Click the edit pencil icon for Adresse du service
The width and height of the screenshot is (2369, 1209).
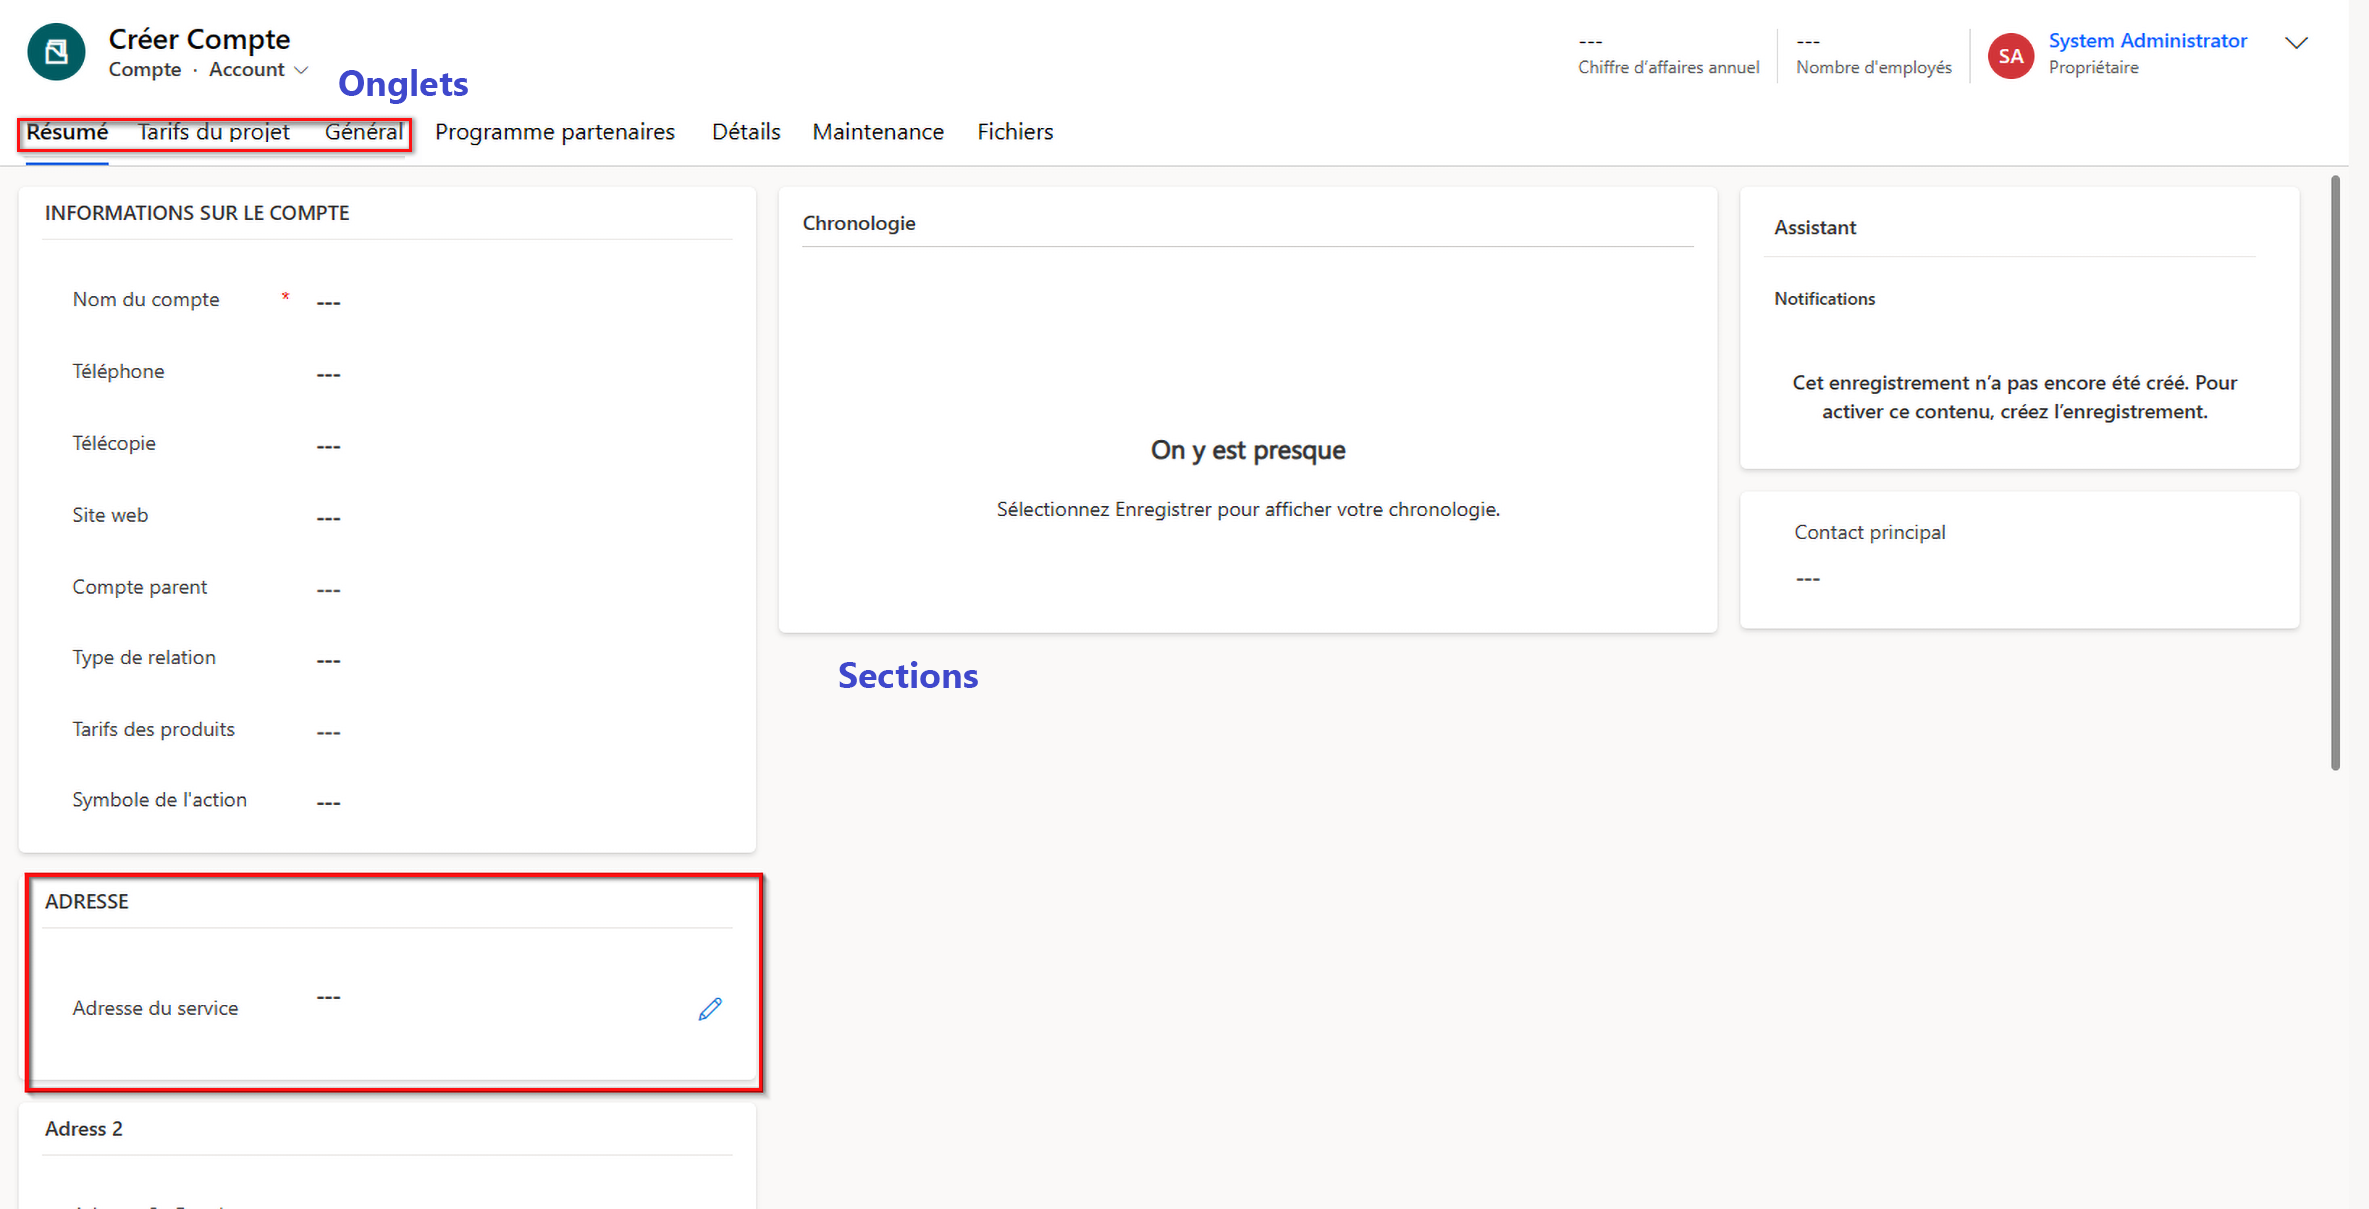709,1009
